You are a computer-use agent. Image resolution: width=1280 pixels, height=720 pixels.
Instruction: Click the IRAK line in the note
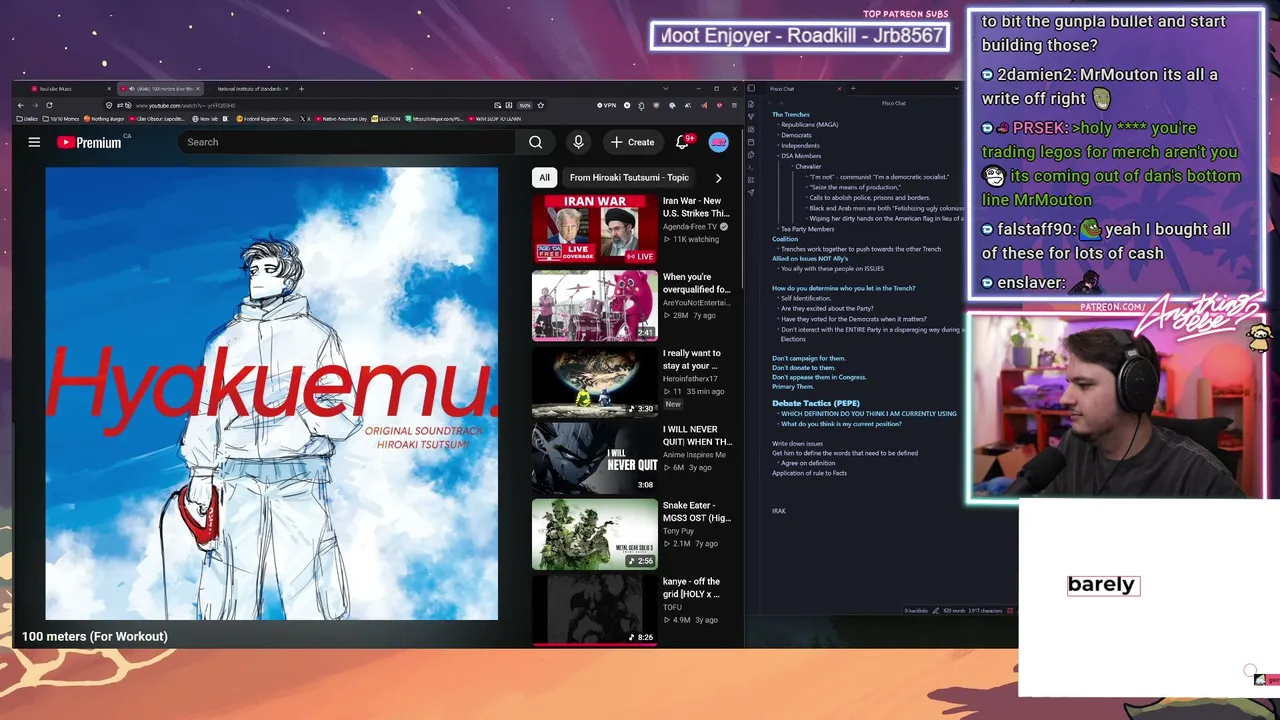pos(779,511)
